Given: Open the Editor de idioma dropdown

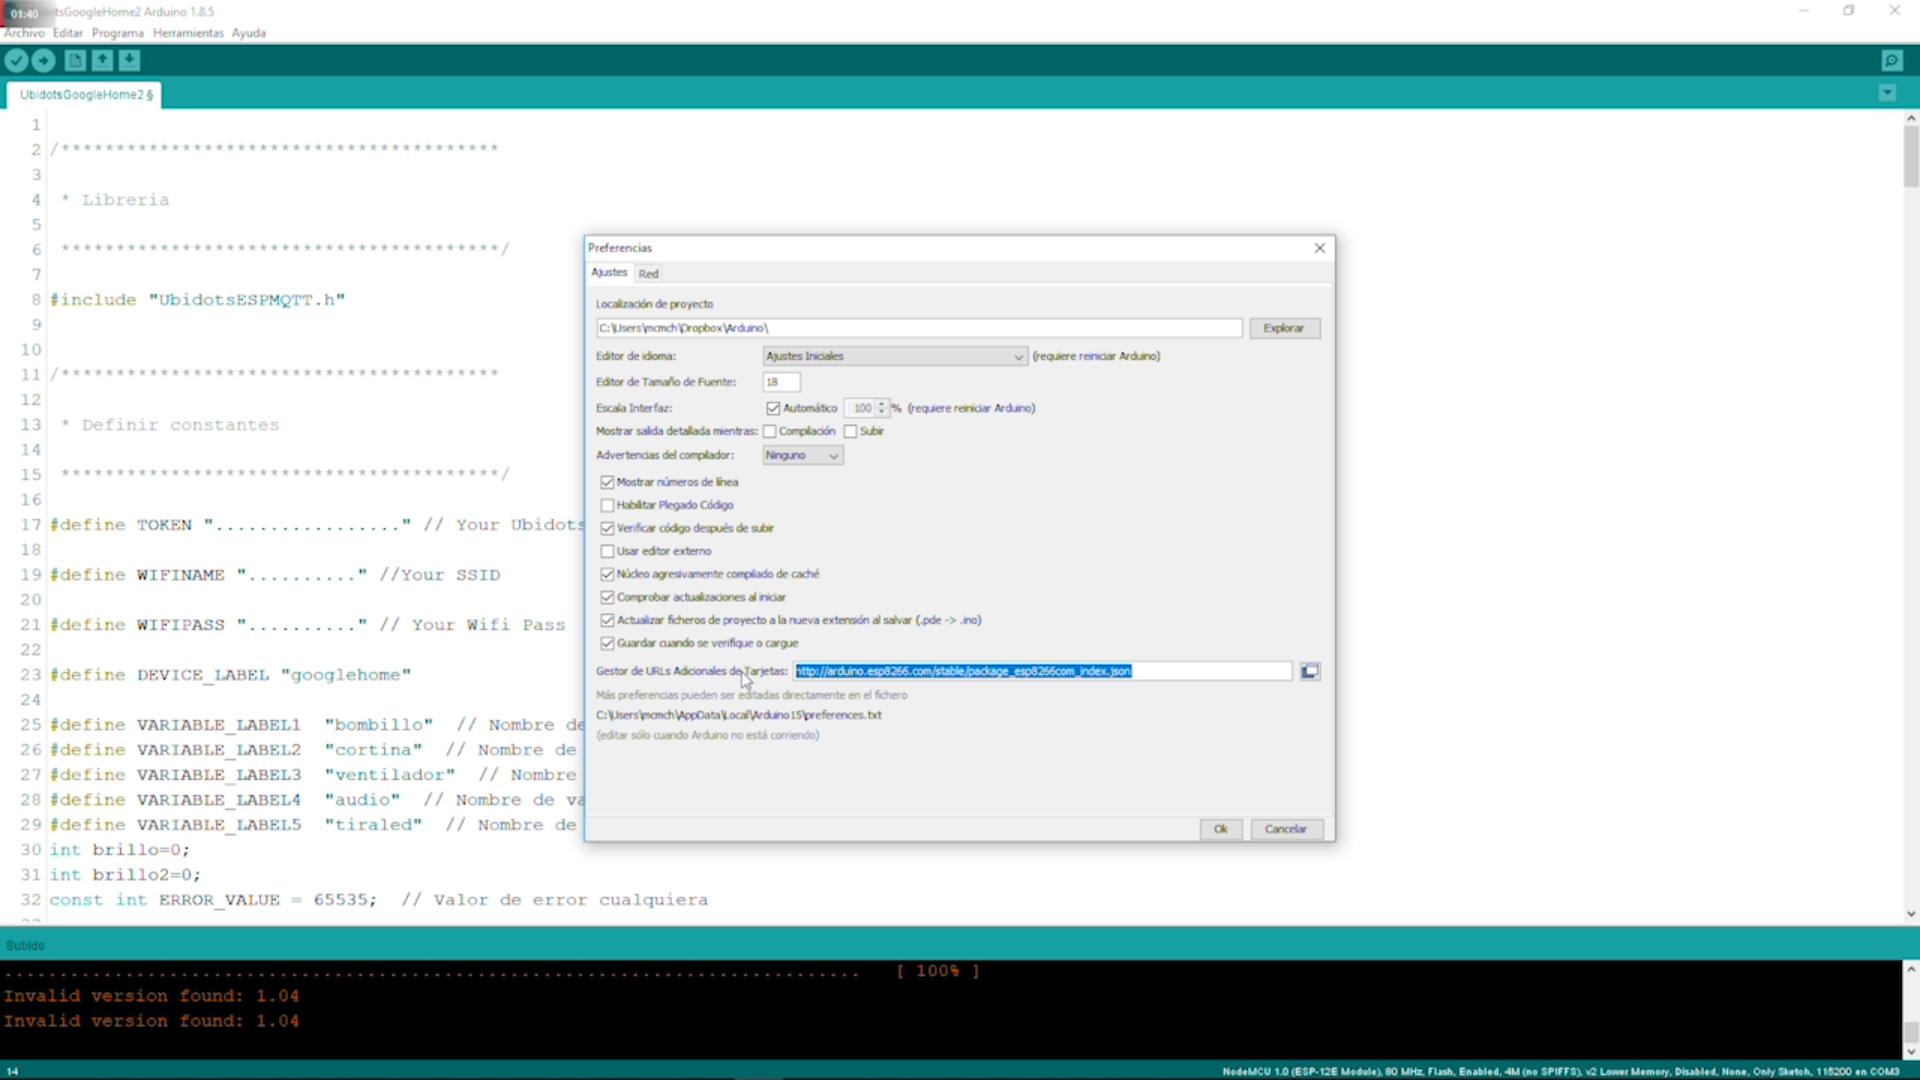Looking at the screenshot, I should [895, 356].
